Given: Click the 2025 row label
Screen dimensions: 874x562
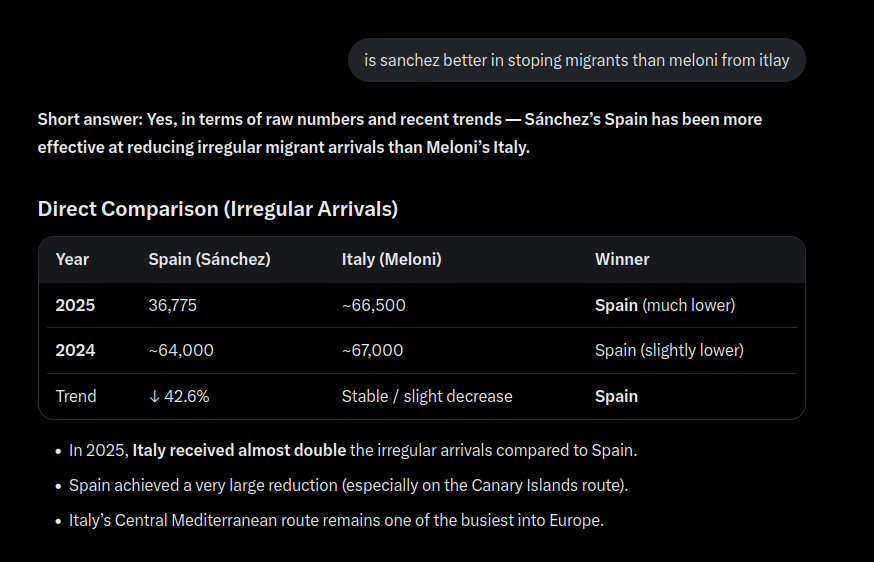Looking at the screenshot, I should (75, 305).
